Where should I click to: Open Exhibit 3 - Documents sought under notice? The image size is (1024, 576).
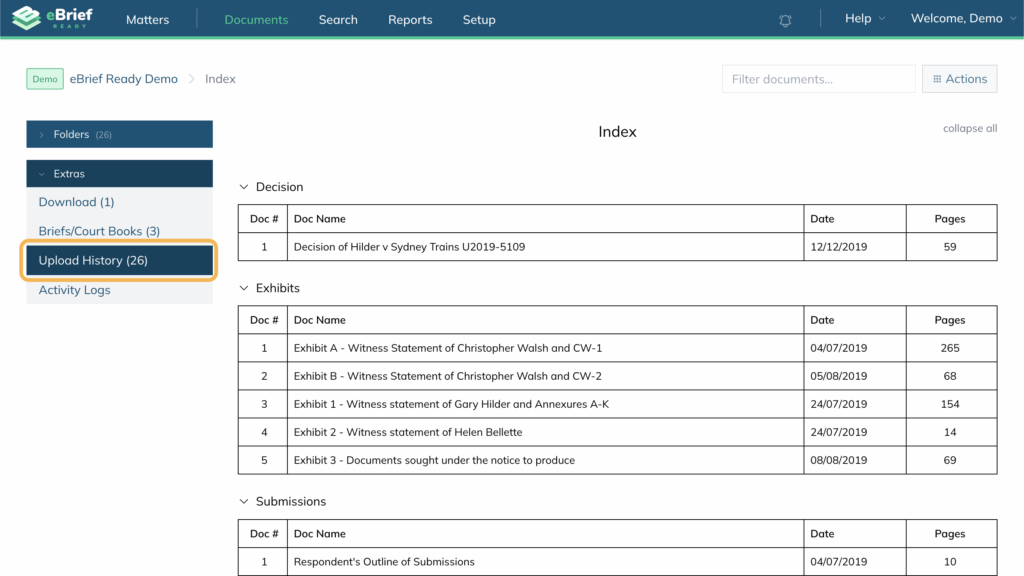point(434,460)
